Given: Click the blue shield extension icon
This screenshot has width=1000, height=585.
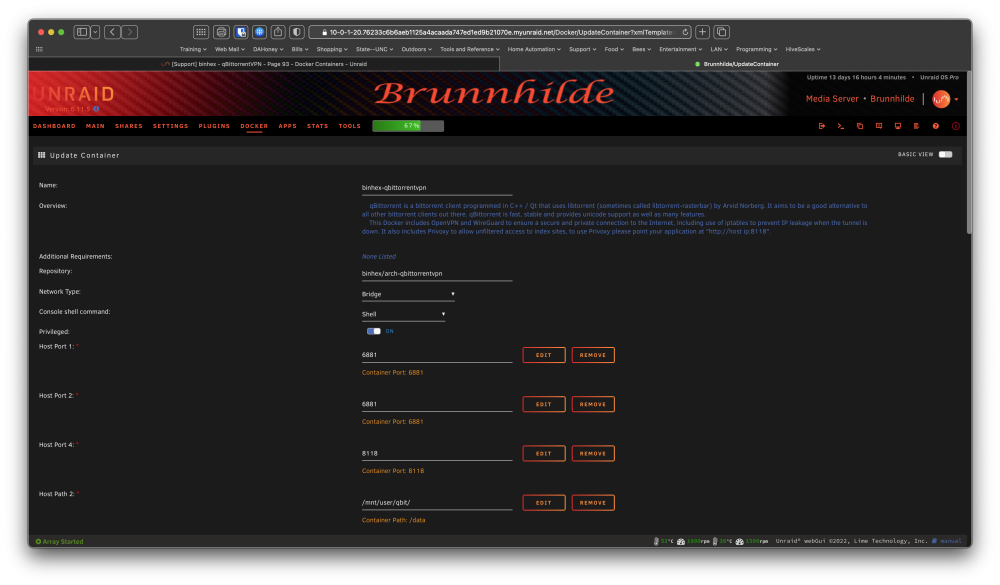Looking at the screenshot, I should click(x=240, y=32).
